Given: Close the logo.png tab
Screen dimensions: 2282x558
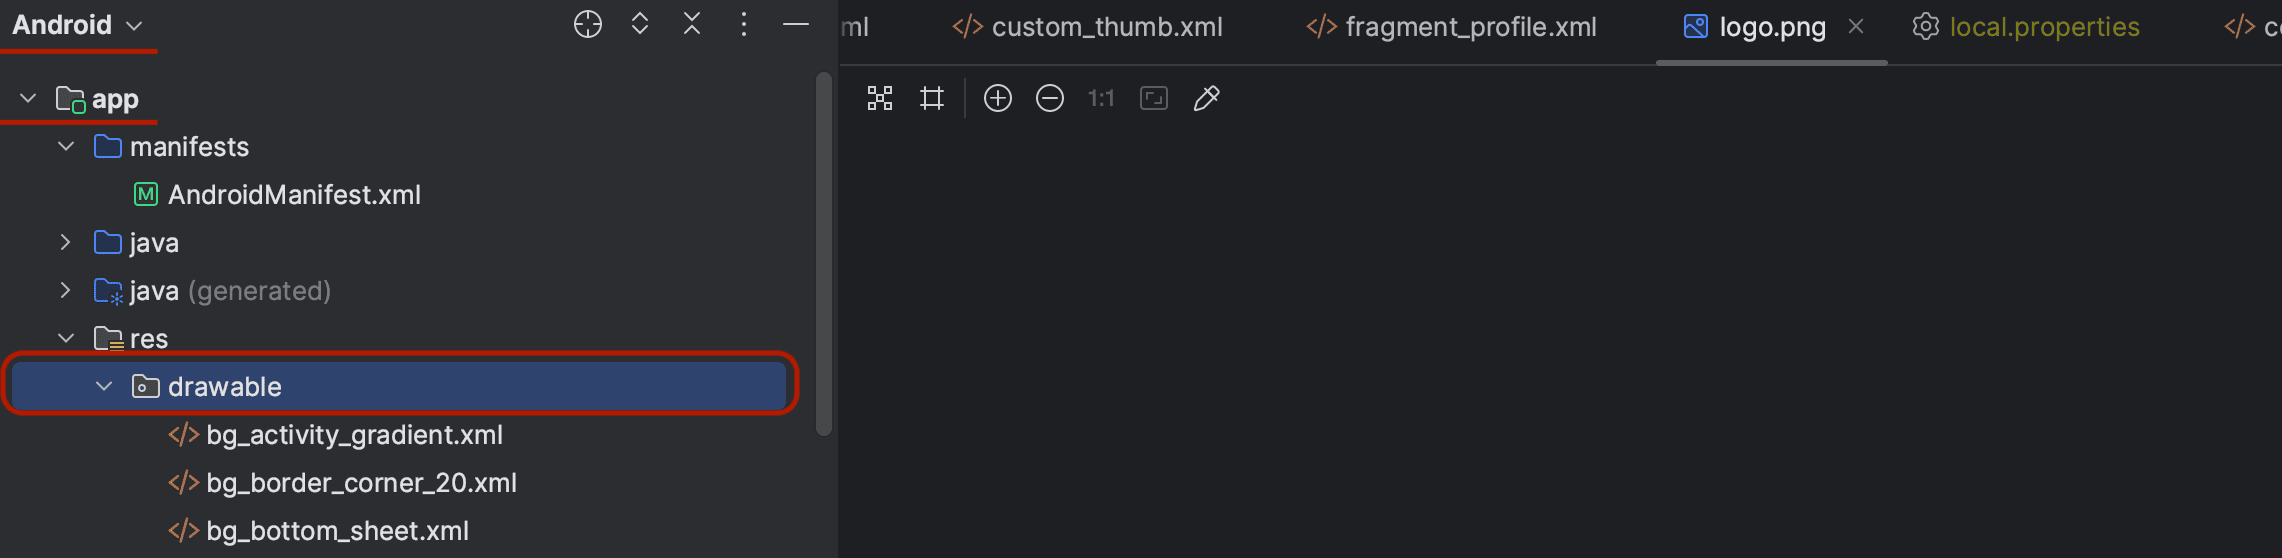Looking at the screenshot, I should [1856, 27].
